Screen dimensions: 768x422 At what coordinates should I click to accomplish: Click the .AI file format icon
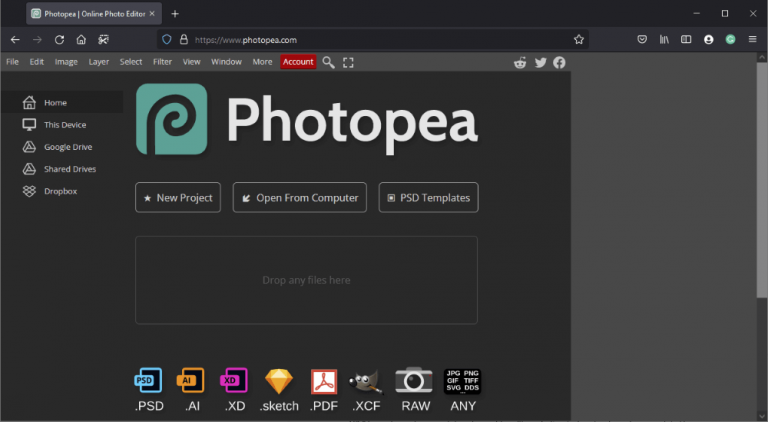(191, 380)
